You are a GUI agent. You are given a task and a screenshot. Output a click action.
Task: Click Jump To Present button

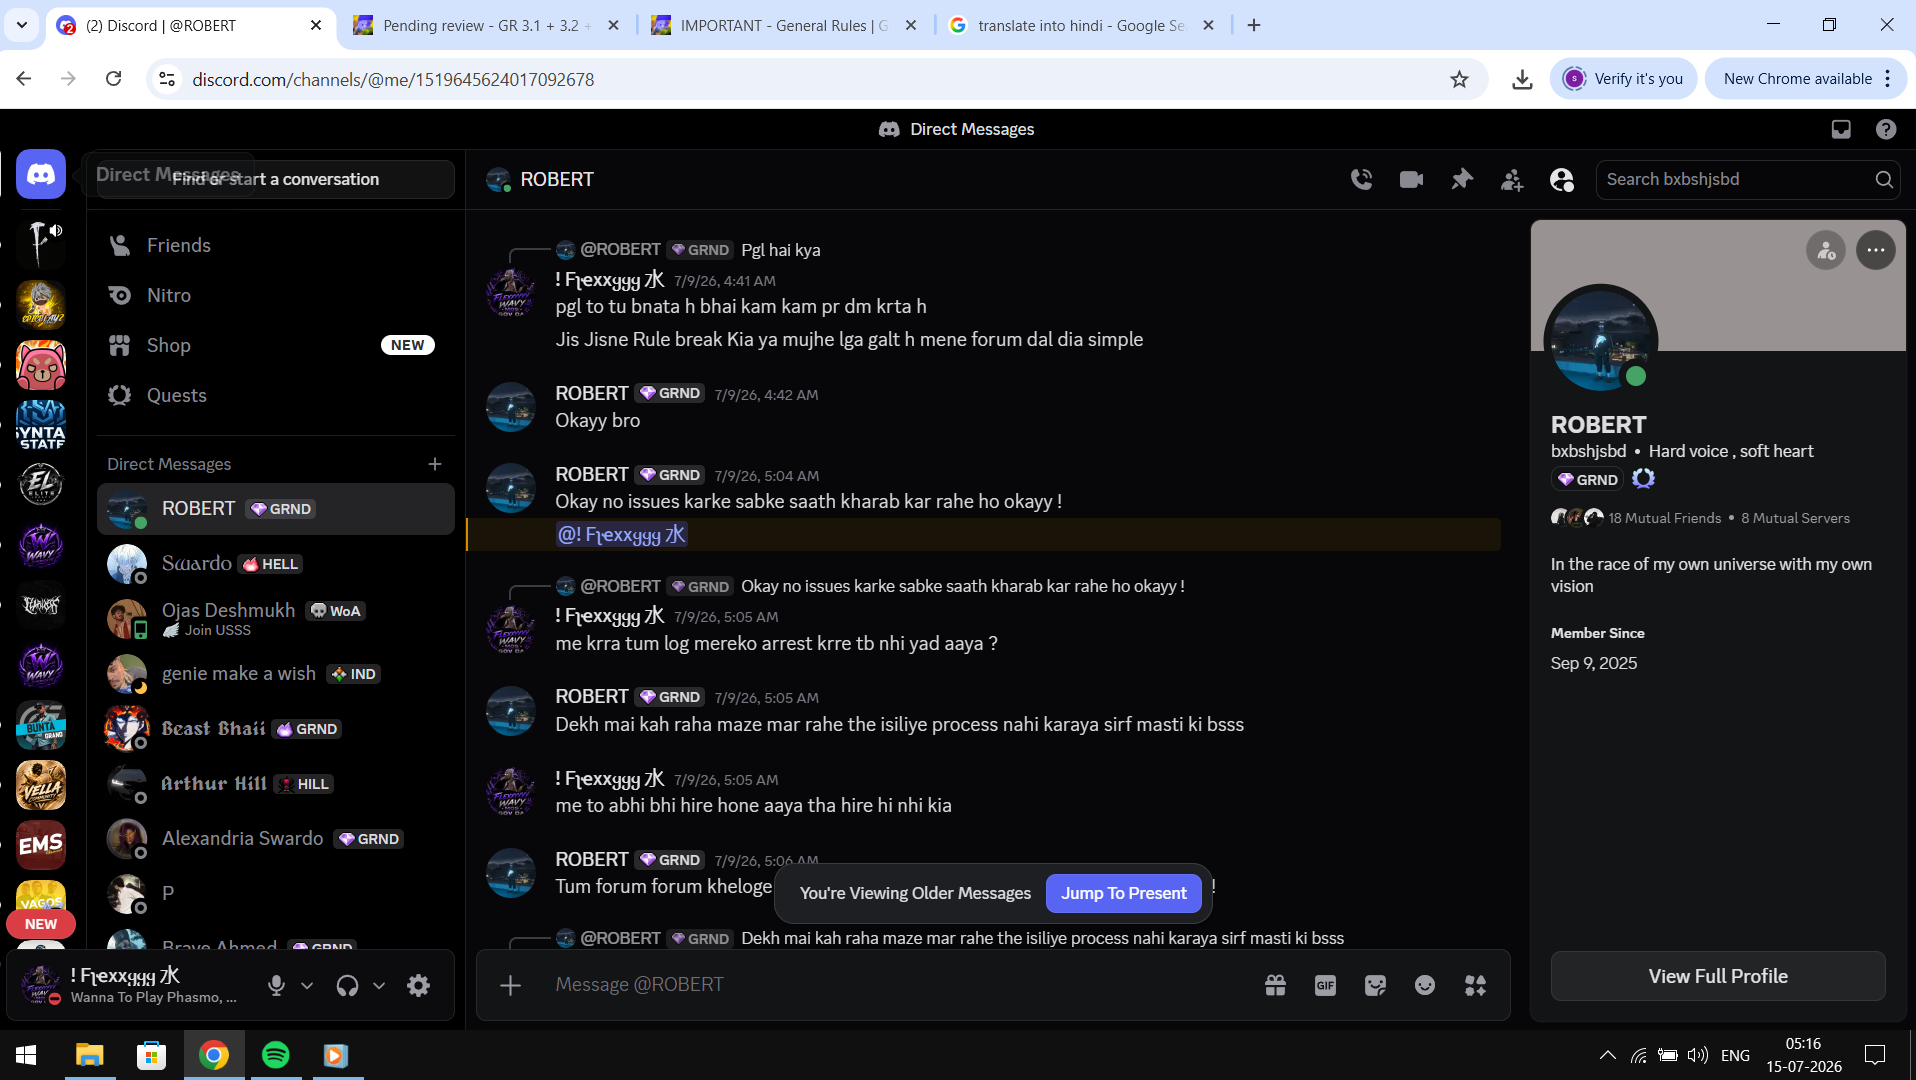pos(1124,893)
